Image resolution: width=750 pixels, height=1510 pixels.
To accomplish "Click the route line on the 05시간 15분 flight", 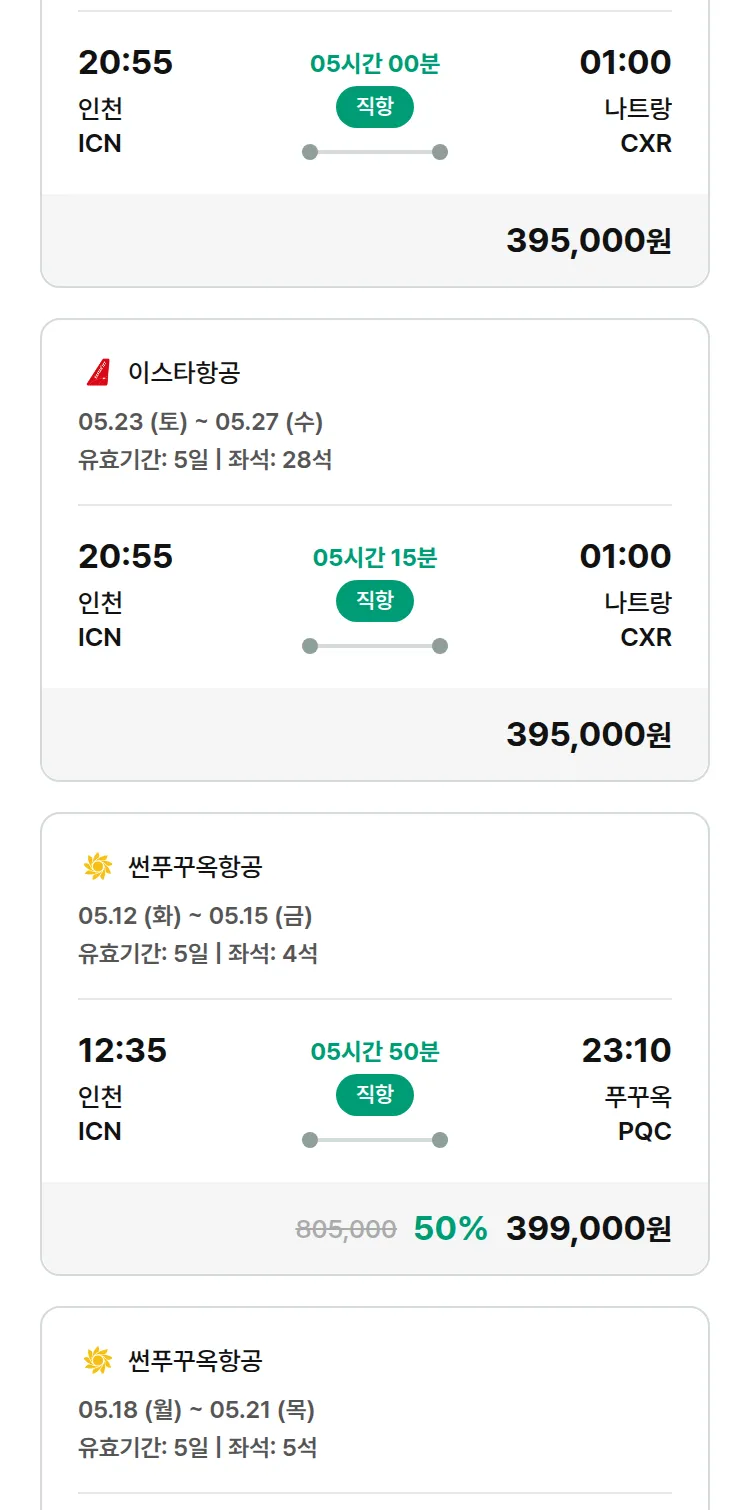I will point(375,646).
